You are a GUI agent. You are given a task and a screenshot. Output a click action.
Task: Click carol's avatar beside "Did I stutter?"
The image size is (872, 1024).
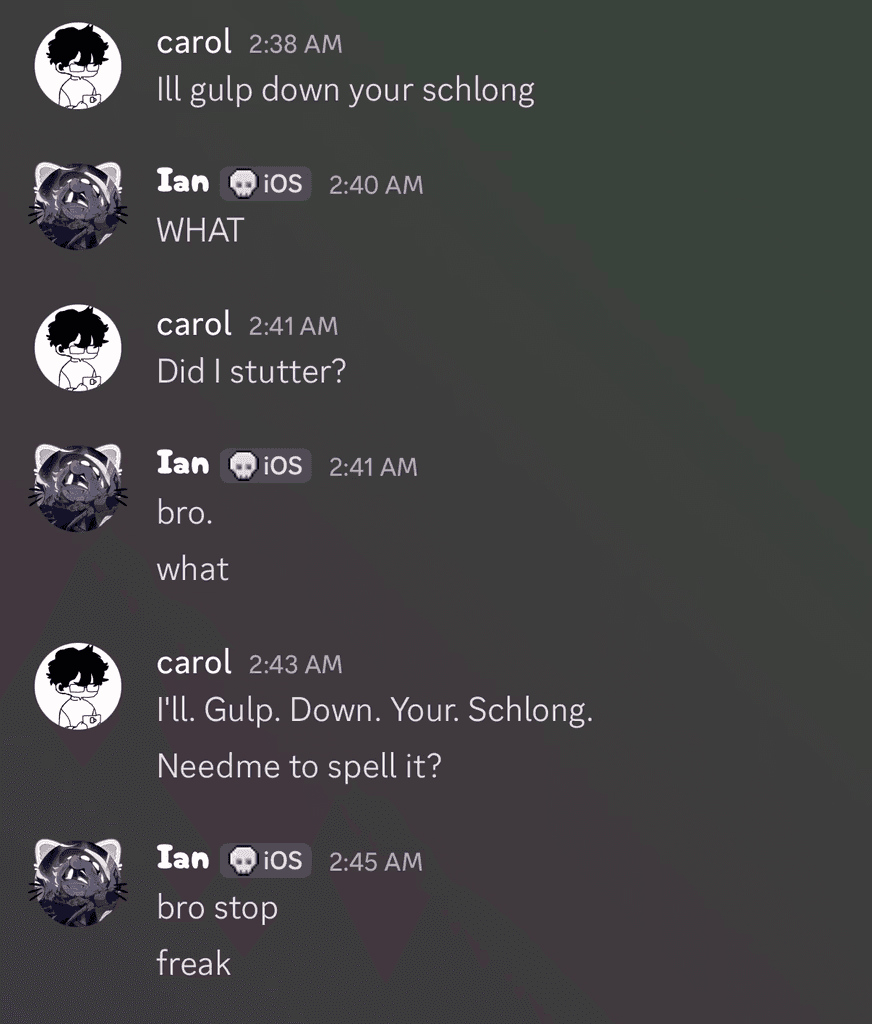click(x=78, y=347)
